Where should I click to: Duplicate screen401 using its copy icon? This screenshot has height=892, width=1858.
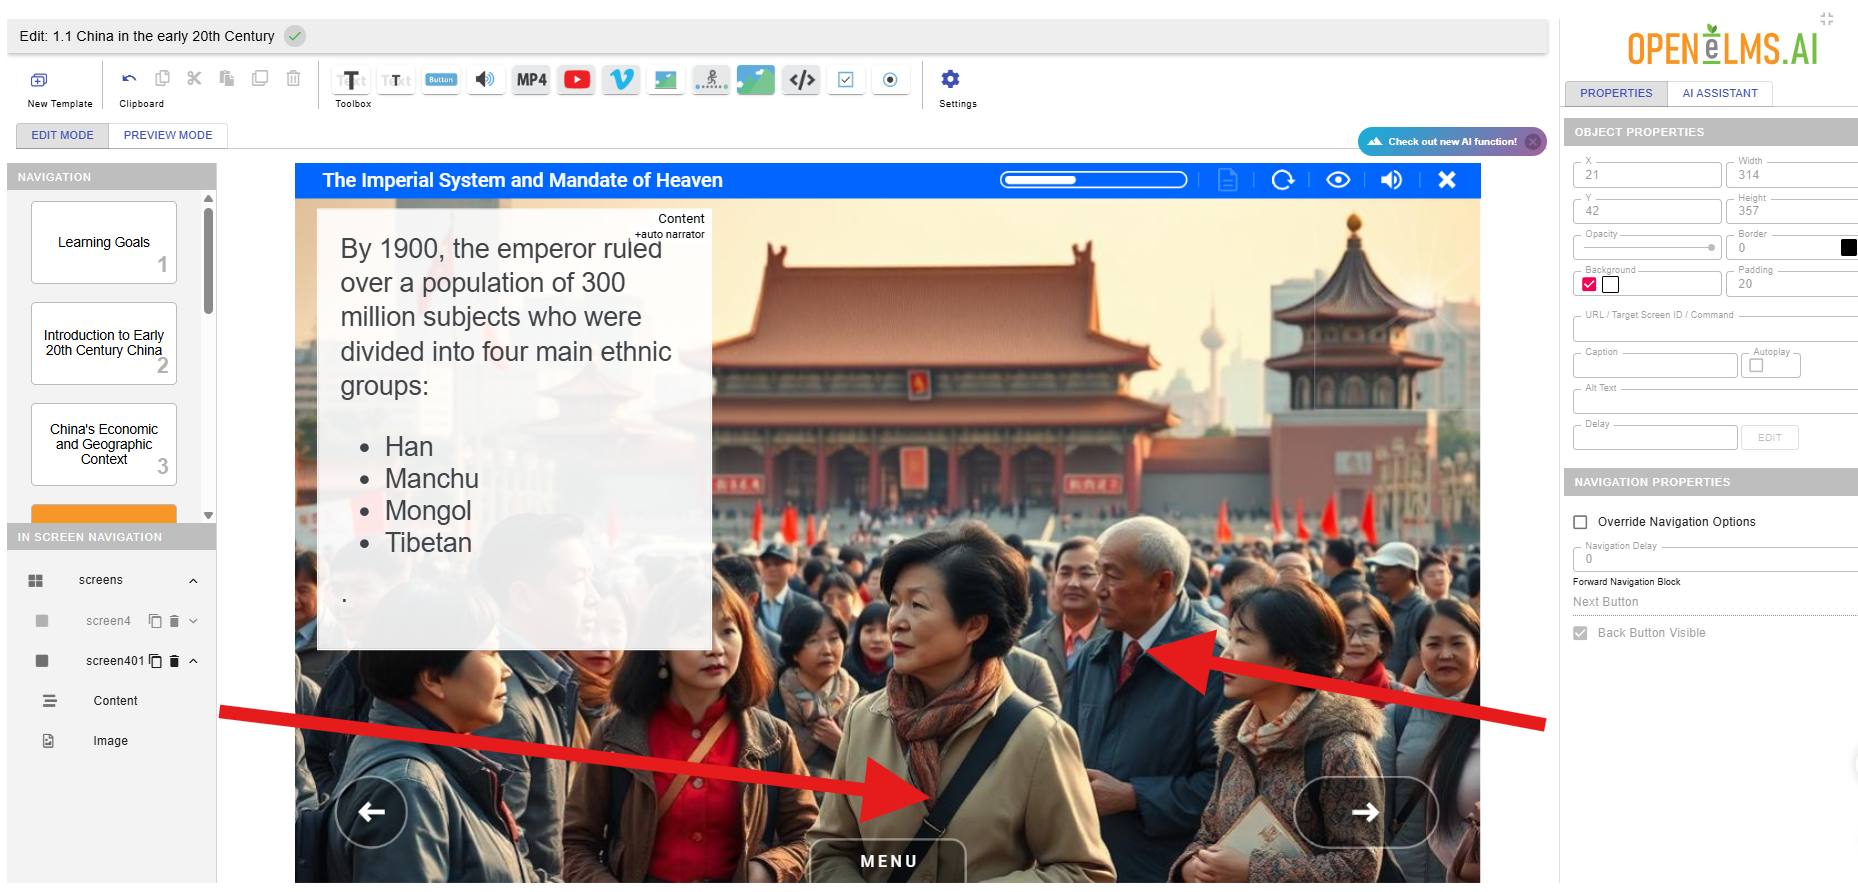point(155,661)
